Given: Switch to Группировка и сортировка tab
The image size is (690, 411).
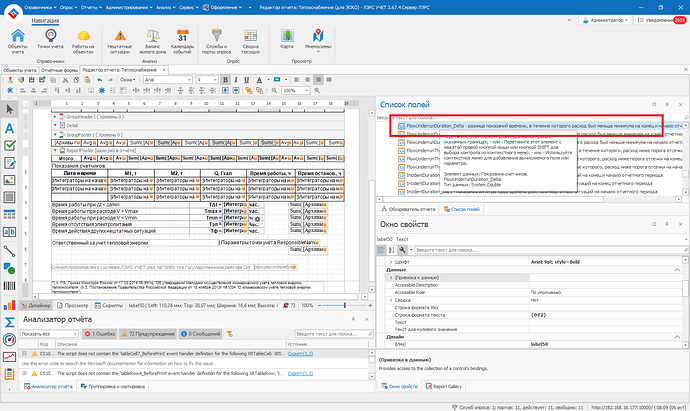Looking at the screenshot, I should 113,386.
